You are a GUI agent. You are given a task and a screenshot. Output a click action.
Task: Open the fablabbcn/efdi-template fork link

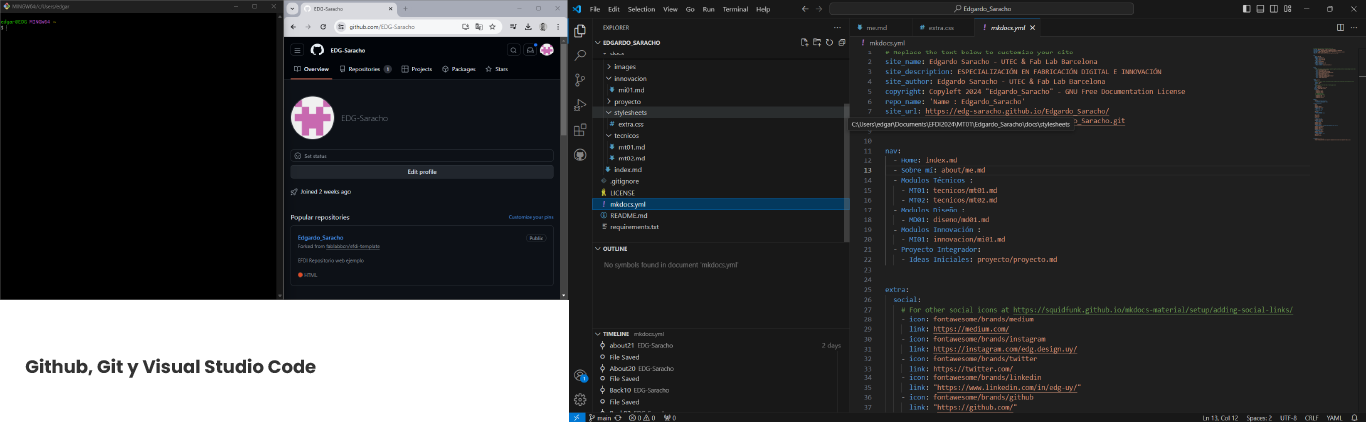pyautogui.click(x=352, y=246)
